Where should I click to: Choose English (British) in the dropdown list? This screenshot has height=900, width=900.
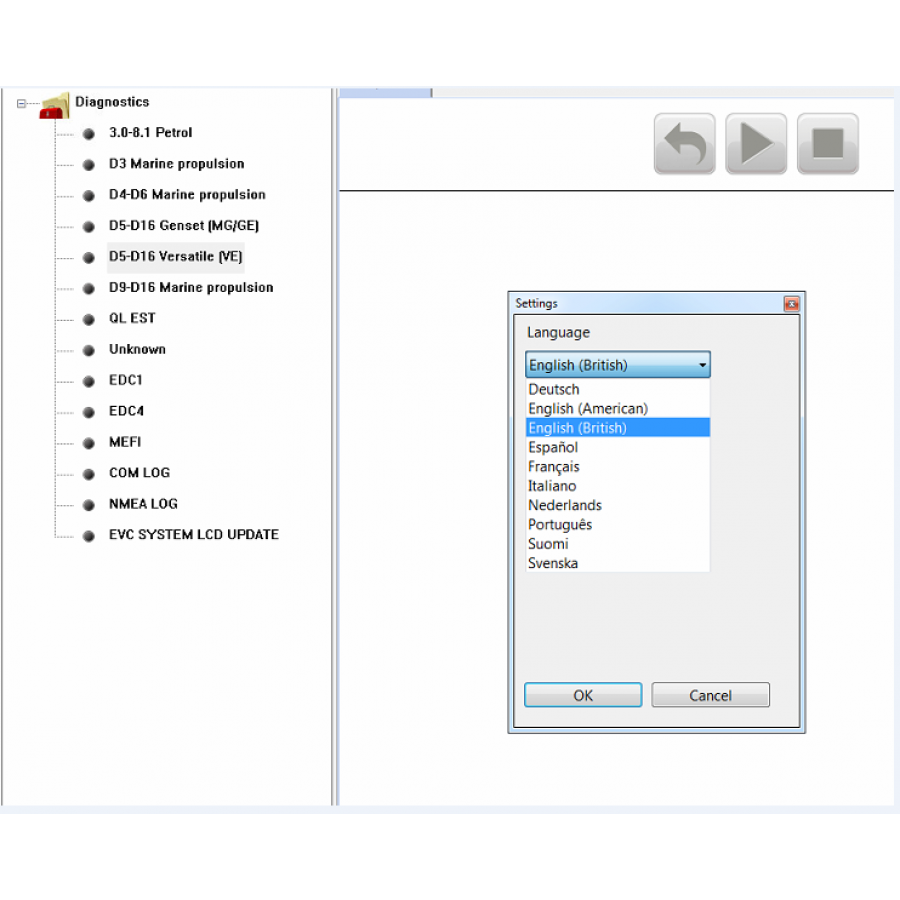618,428
